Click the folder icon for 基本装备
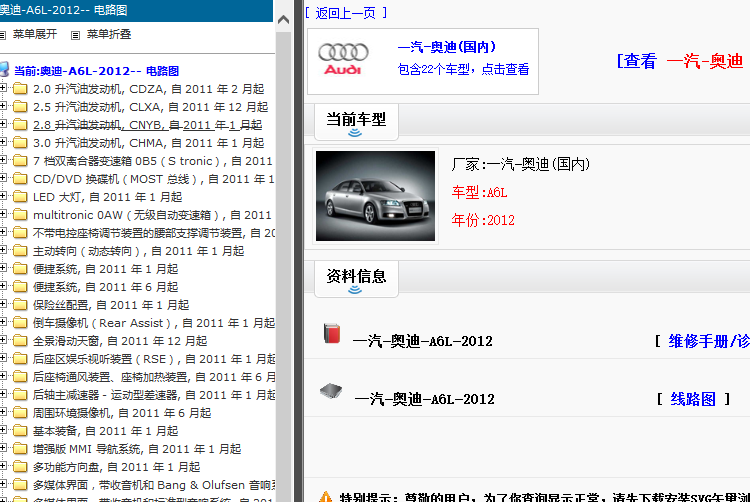The width and height of the screenshot is (750, 502). click(20, 431)
